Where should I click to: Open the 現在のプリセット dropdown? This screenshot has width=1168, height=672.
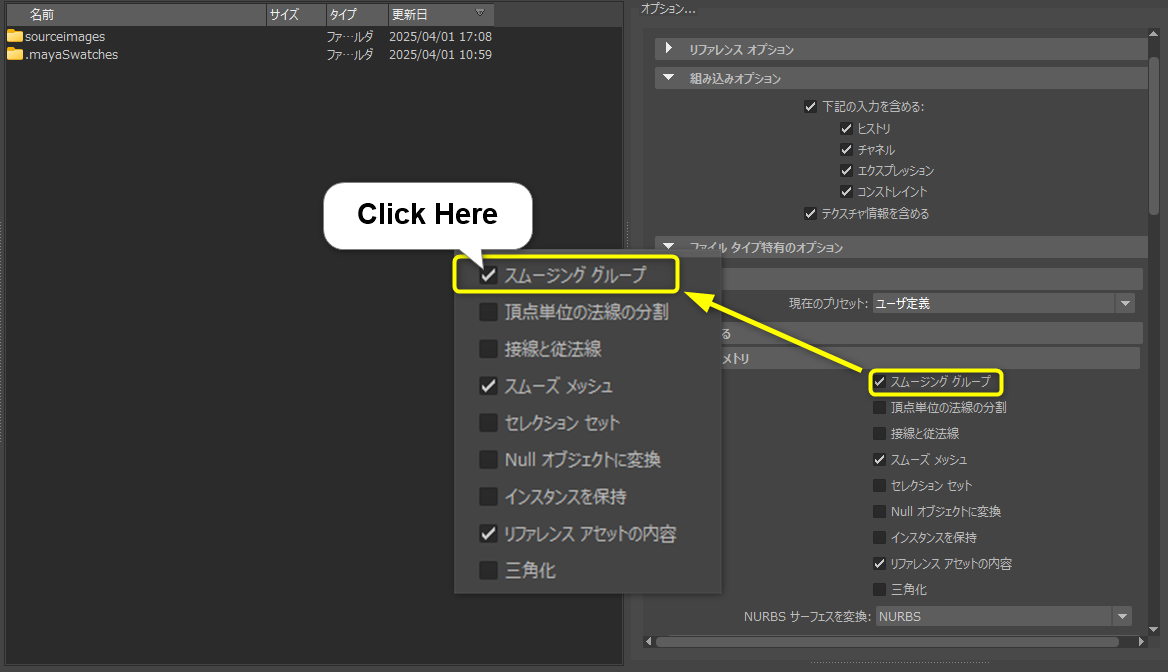1003,303
